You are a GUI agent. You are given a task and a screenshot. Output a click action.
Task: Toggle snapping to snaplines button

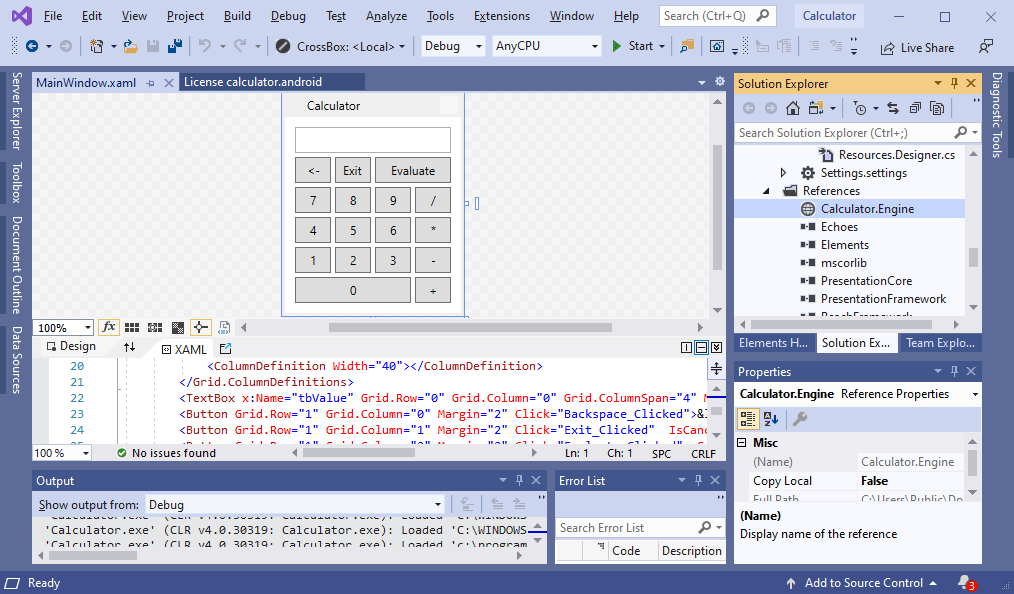tap(200, 328)
